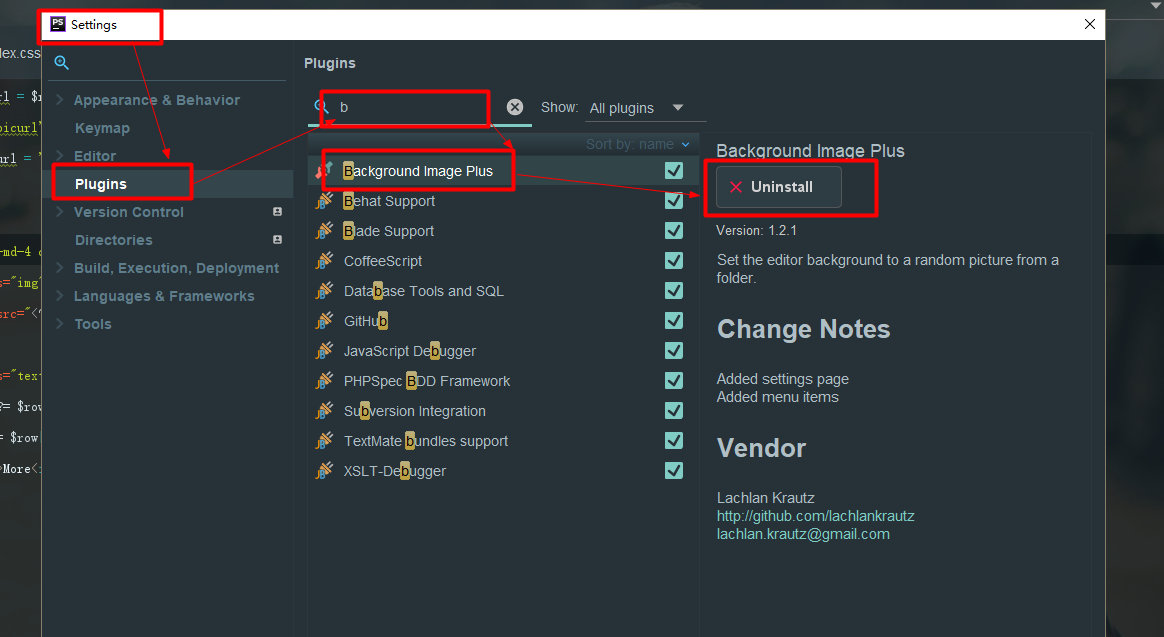
Task: Open Languages & Frameworks settings
Action: pyautogui.click(x=164, y=295)
